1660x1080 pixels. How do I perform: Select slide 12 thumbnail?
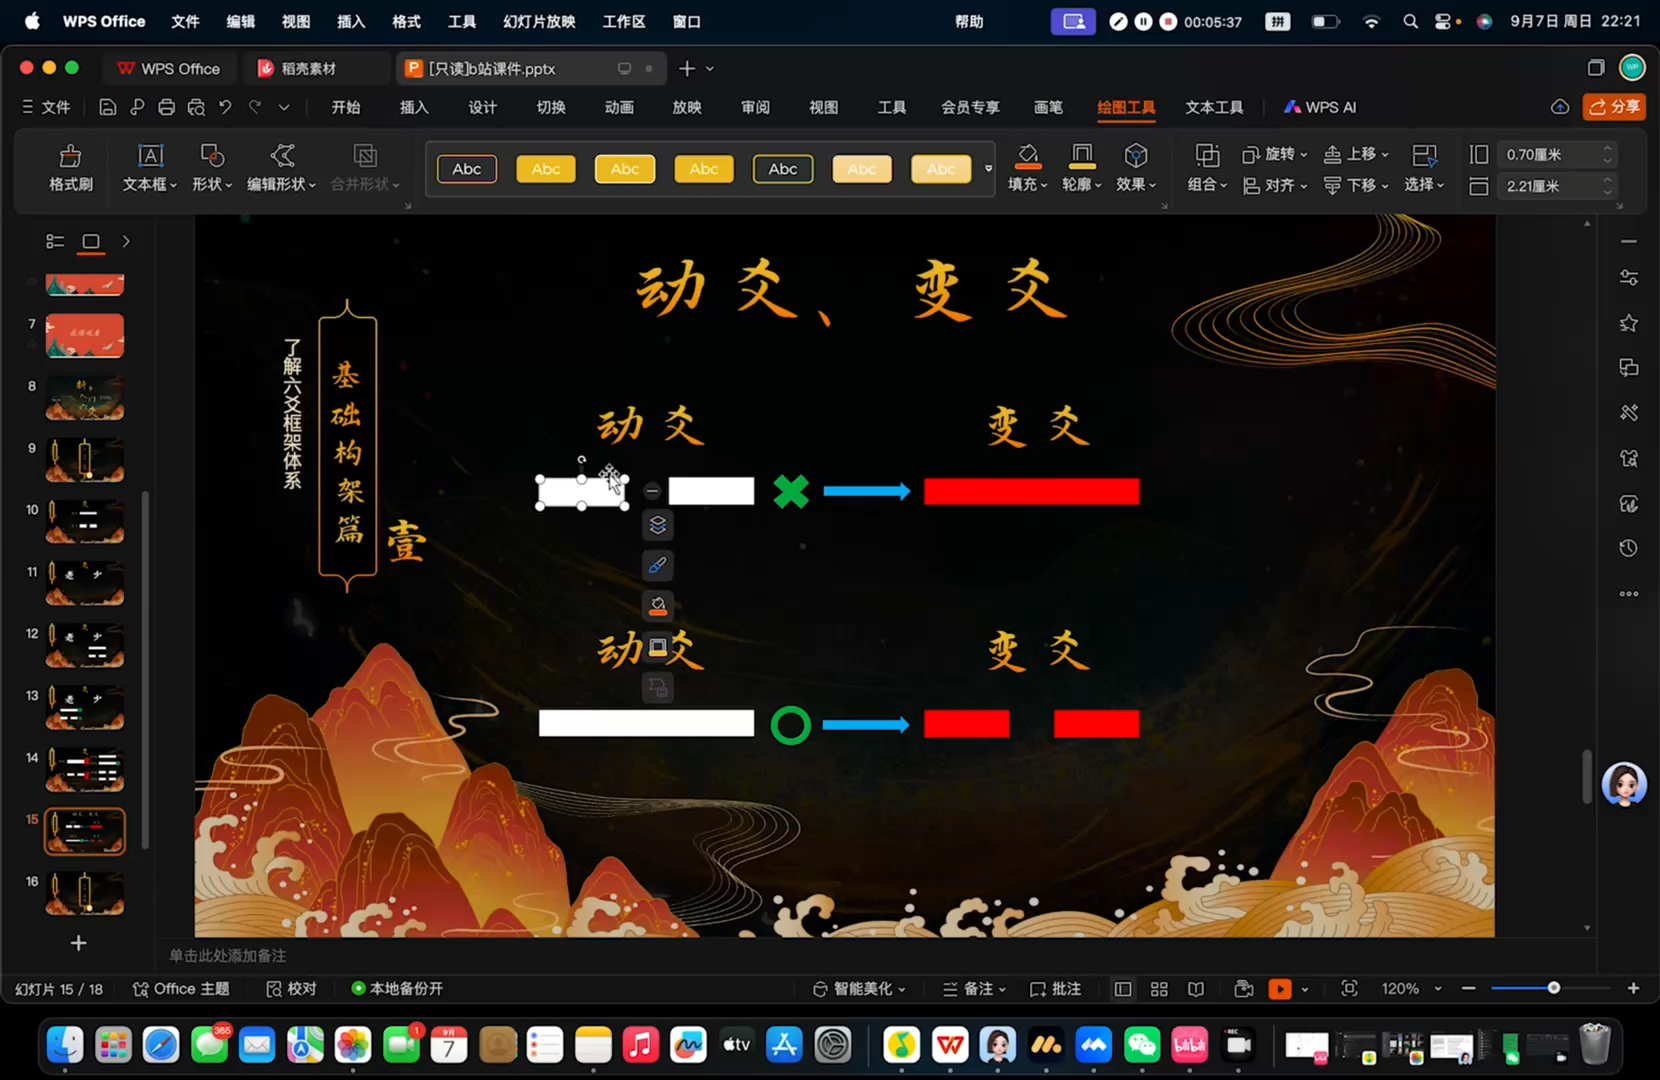85,646
